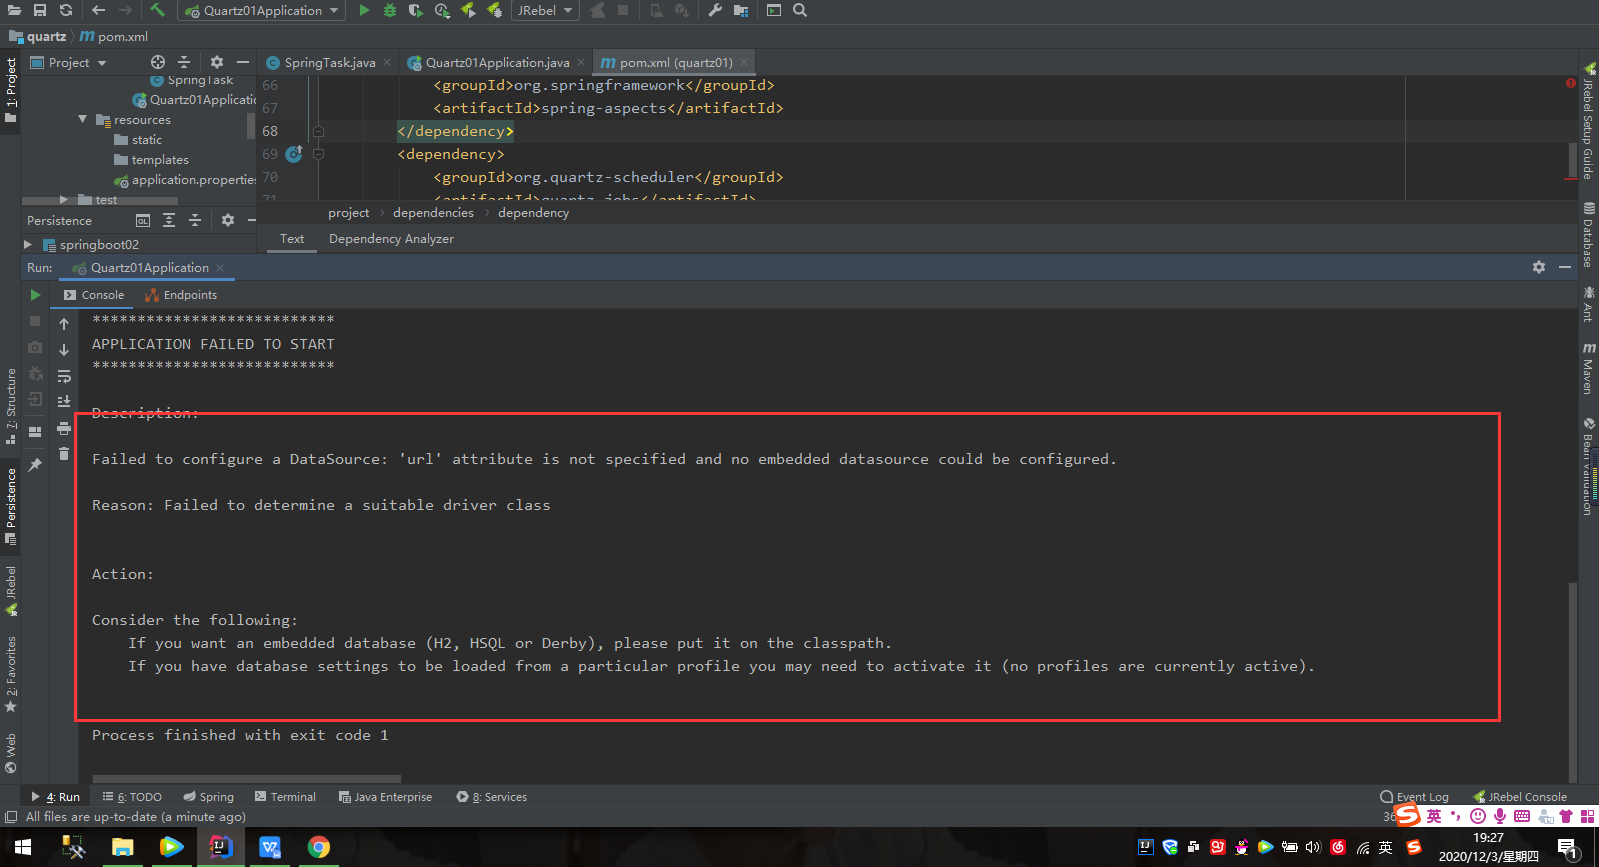Open Settings with the wrench icon
Viewport: 1599px width, 867px height.
(x=715, y=10)
